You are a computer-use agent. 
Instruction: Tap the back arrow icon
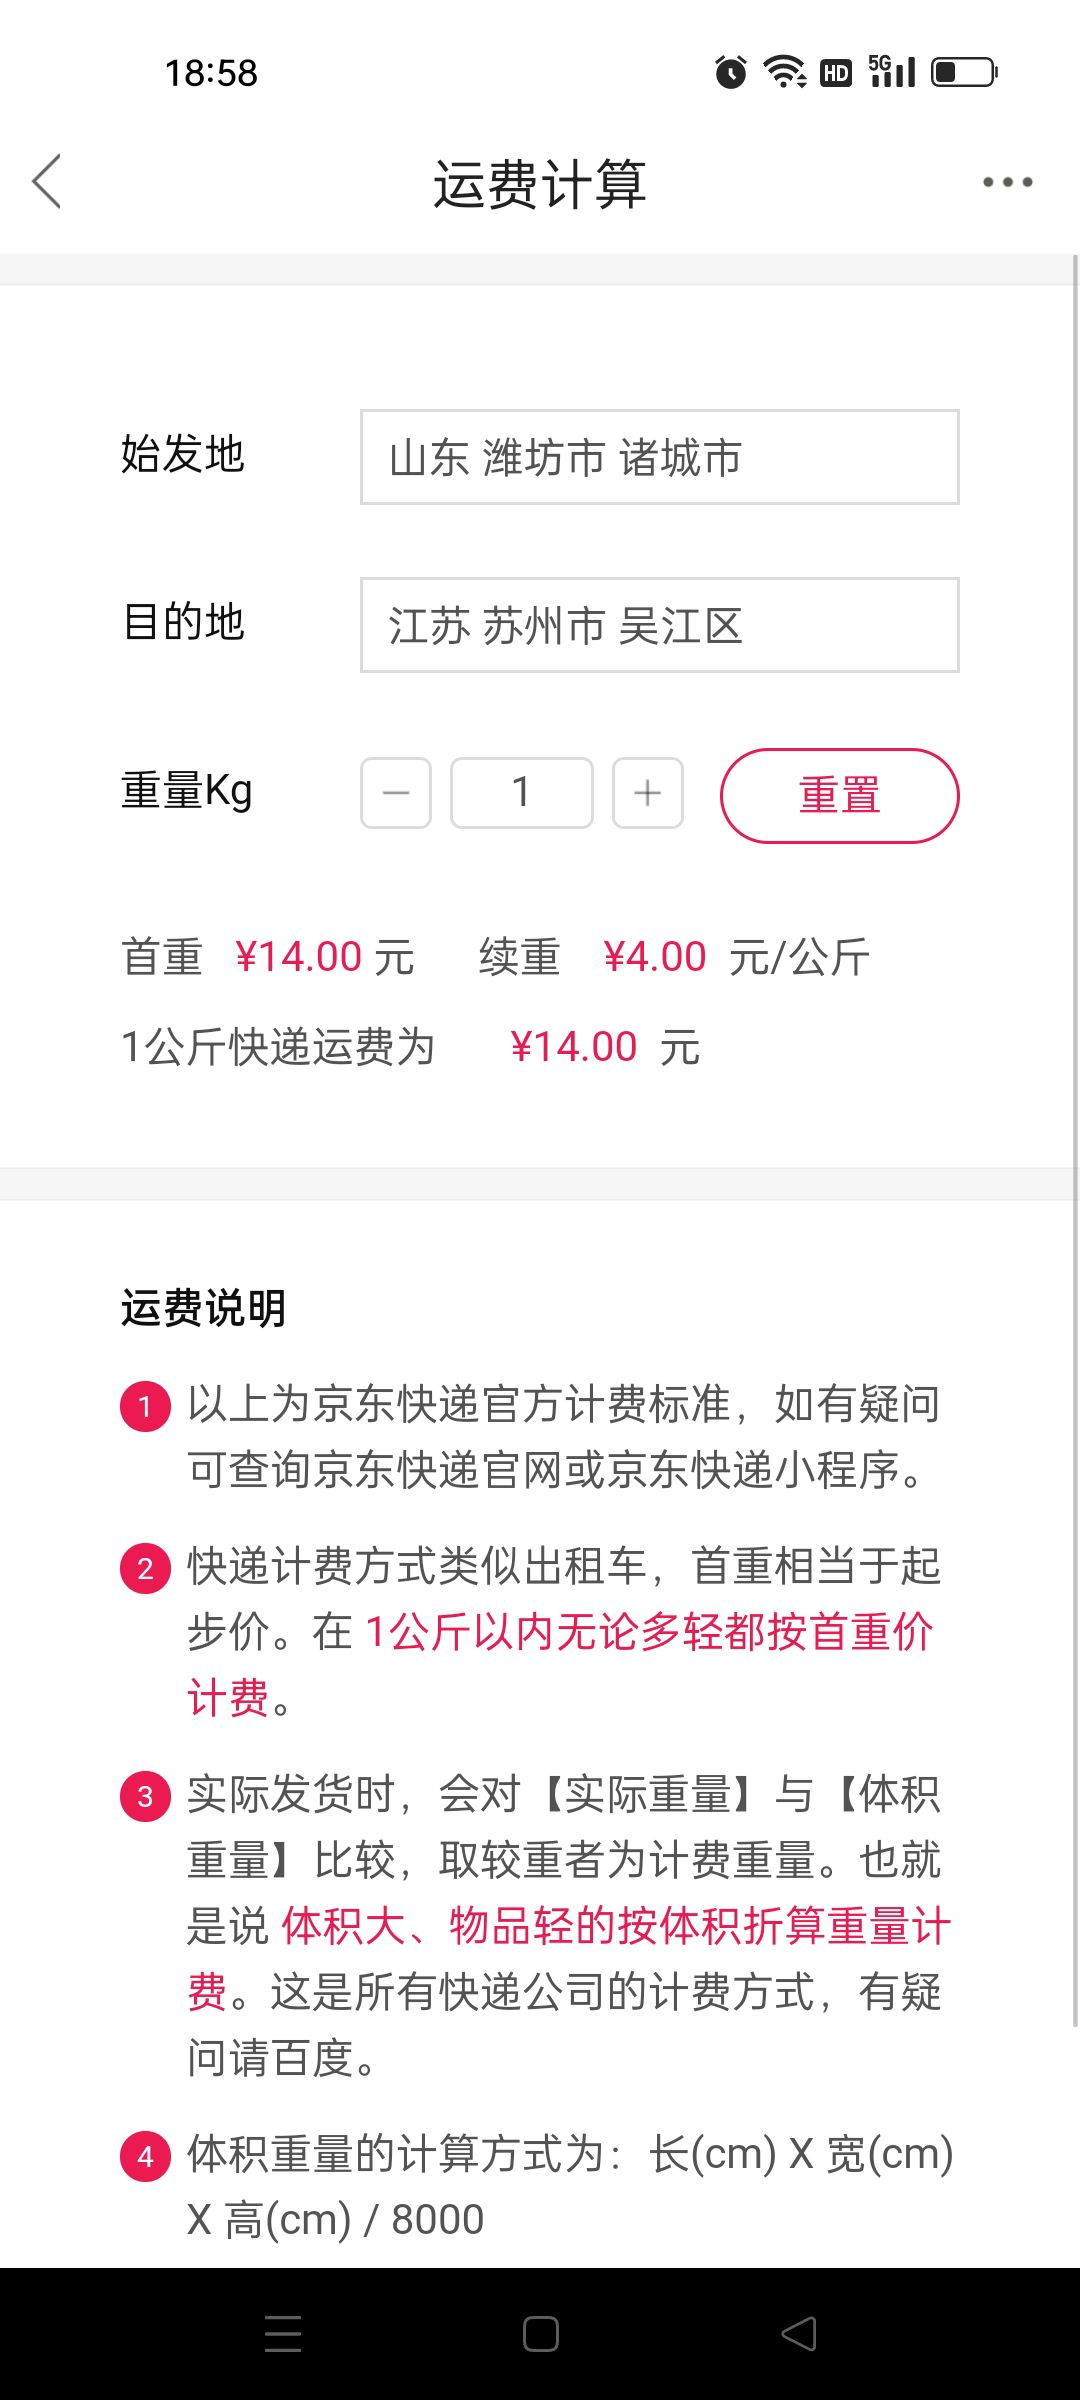[x=47, y=181]
